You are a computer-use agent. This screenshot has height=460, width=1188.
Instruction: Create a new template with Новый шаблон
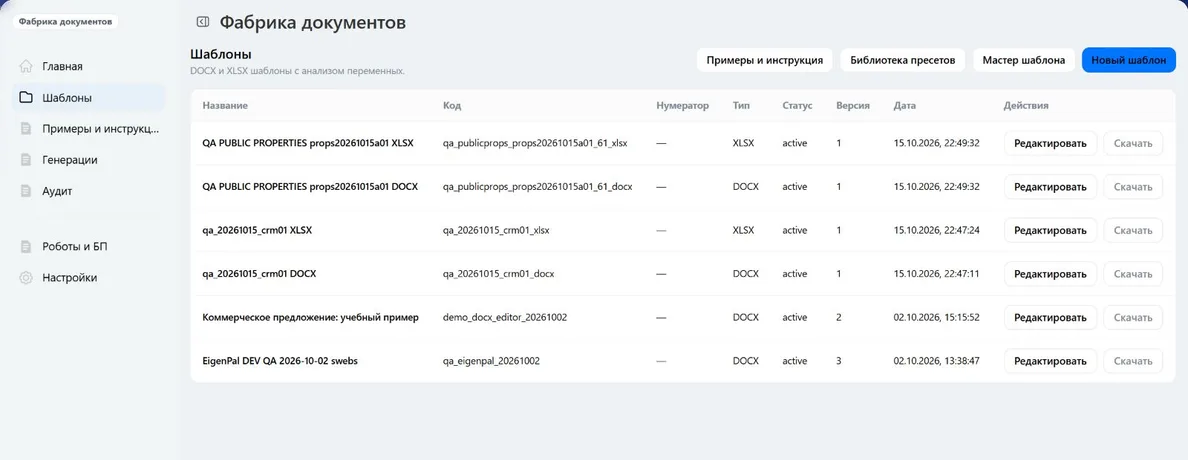point(1129,60)
